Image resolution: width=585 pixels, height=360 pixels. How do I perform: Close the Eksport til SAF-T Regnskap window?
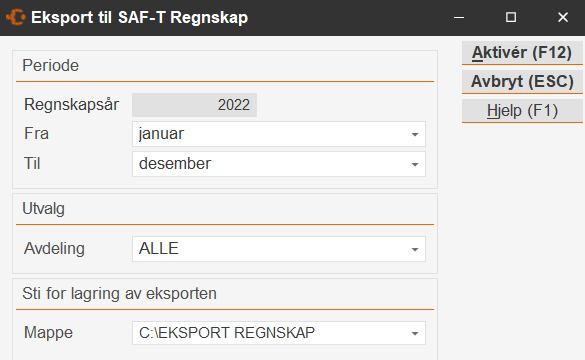click(x=563, y=18)
